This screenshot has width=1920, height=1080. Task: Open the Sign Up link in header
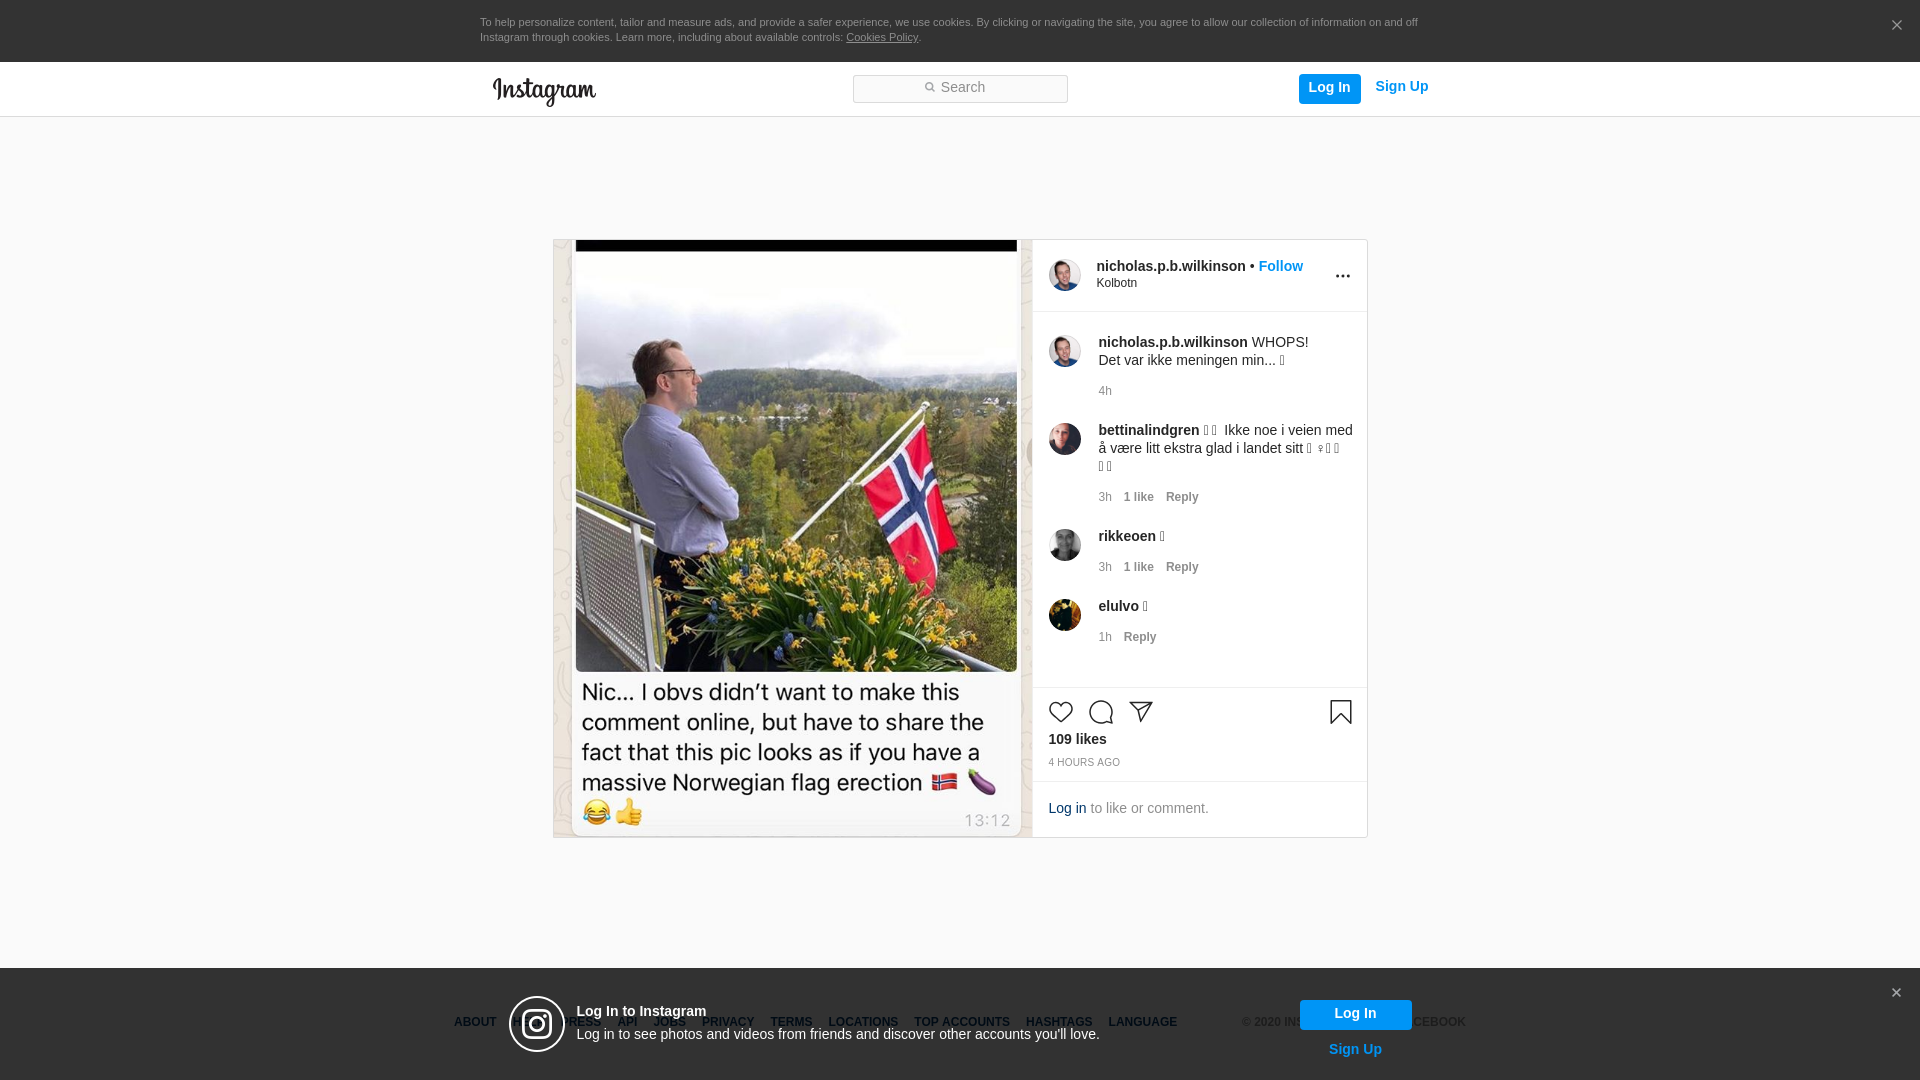tap(1401, 86)
